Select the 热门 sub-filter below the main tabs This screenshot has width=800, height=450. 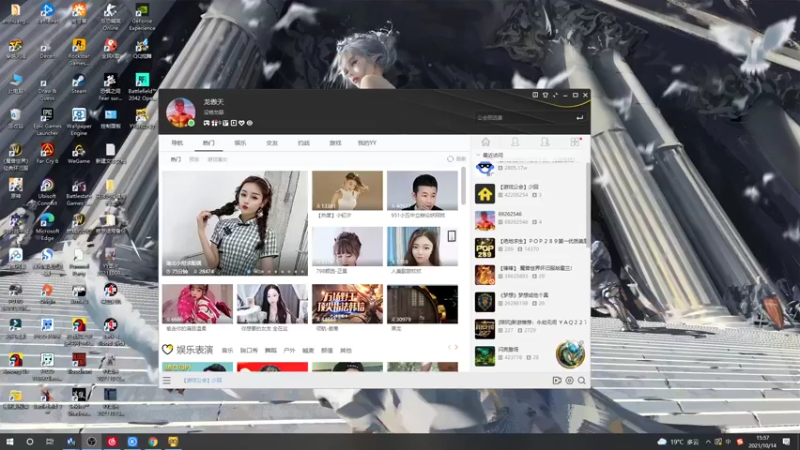[176, 159]
